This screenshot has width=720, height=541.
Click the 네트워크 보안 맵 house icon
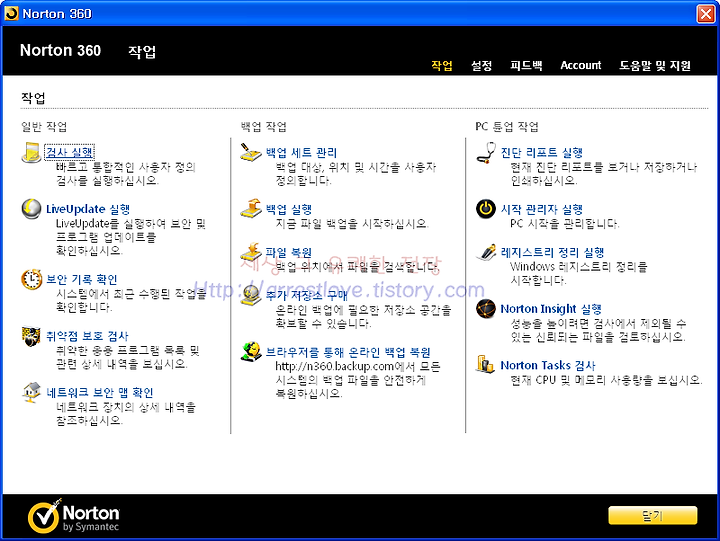[32, 393]
